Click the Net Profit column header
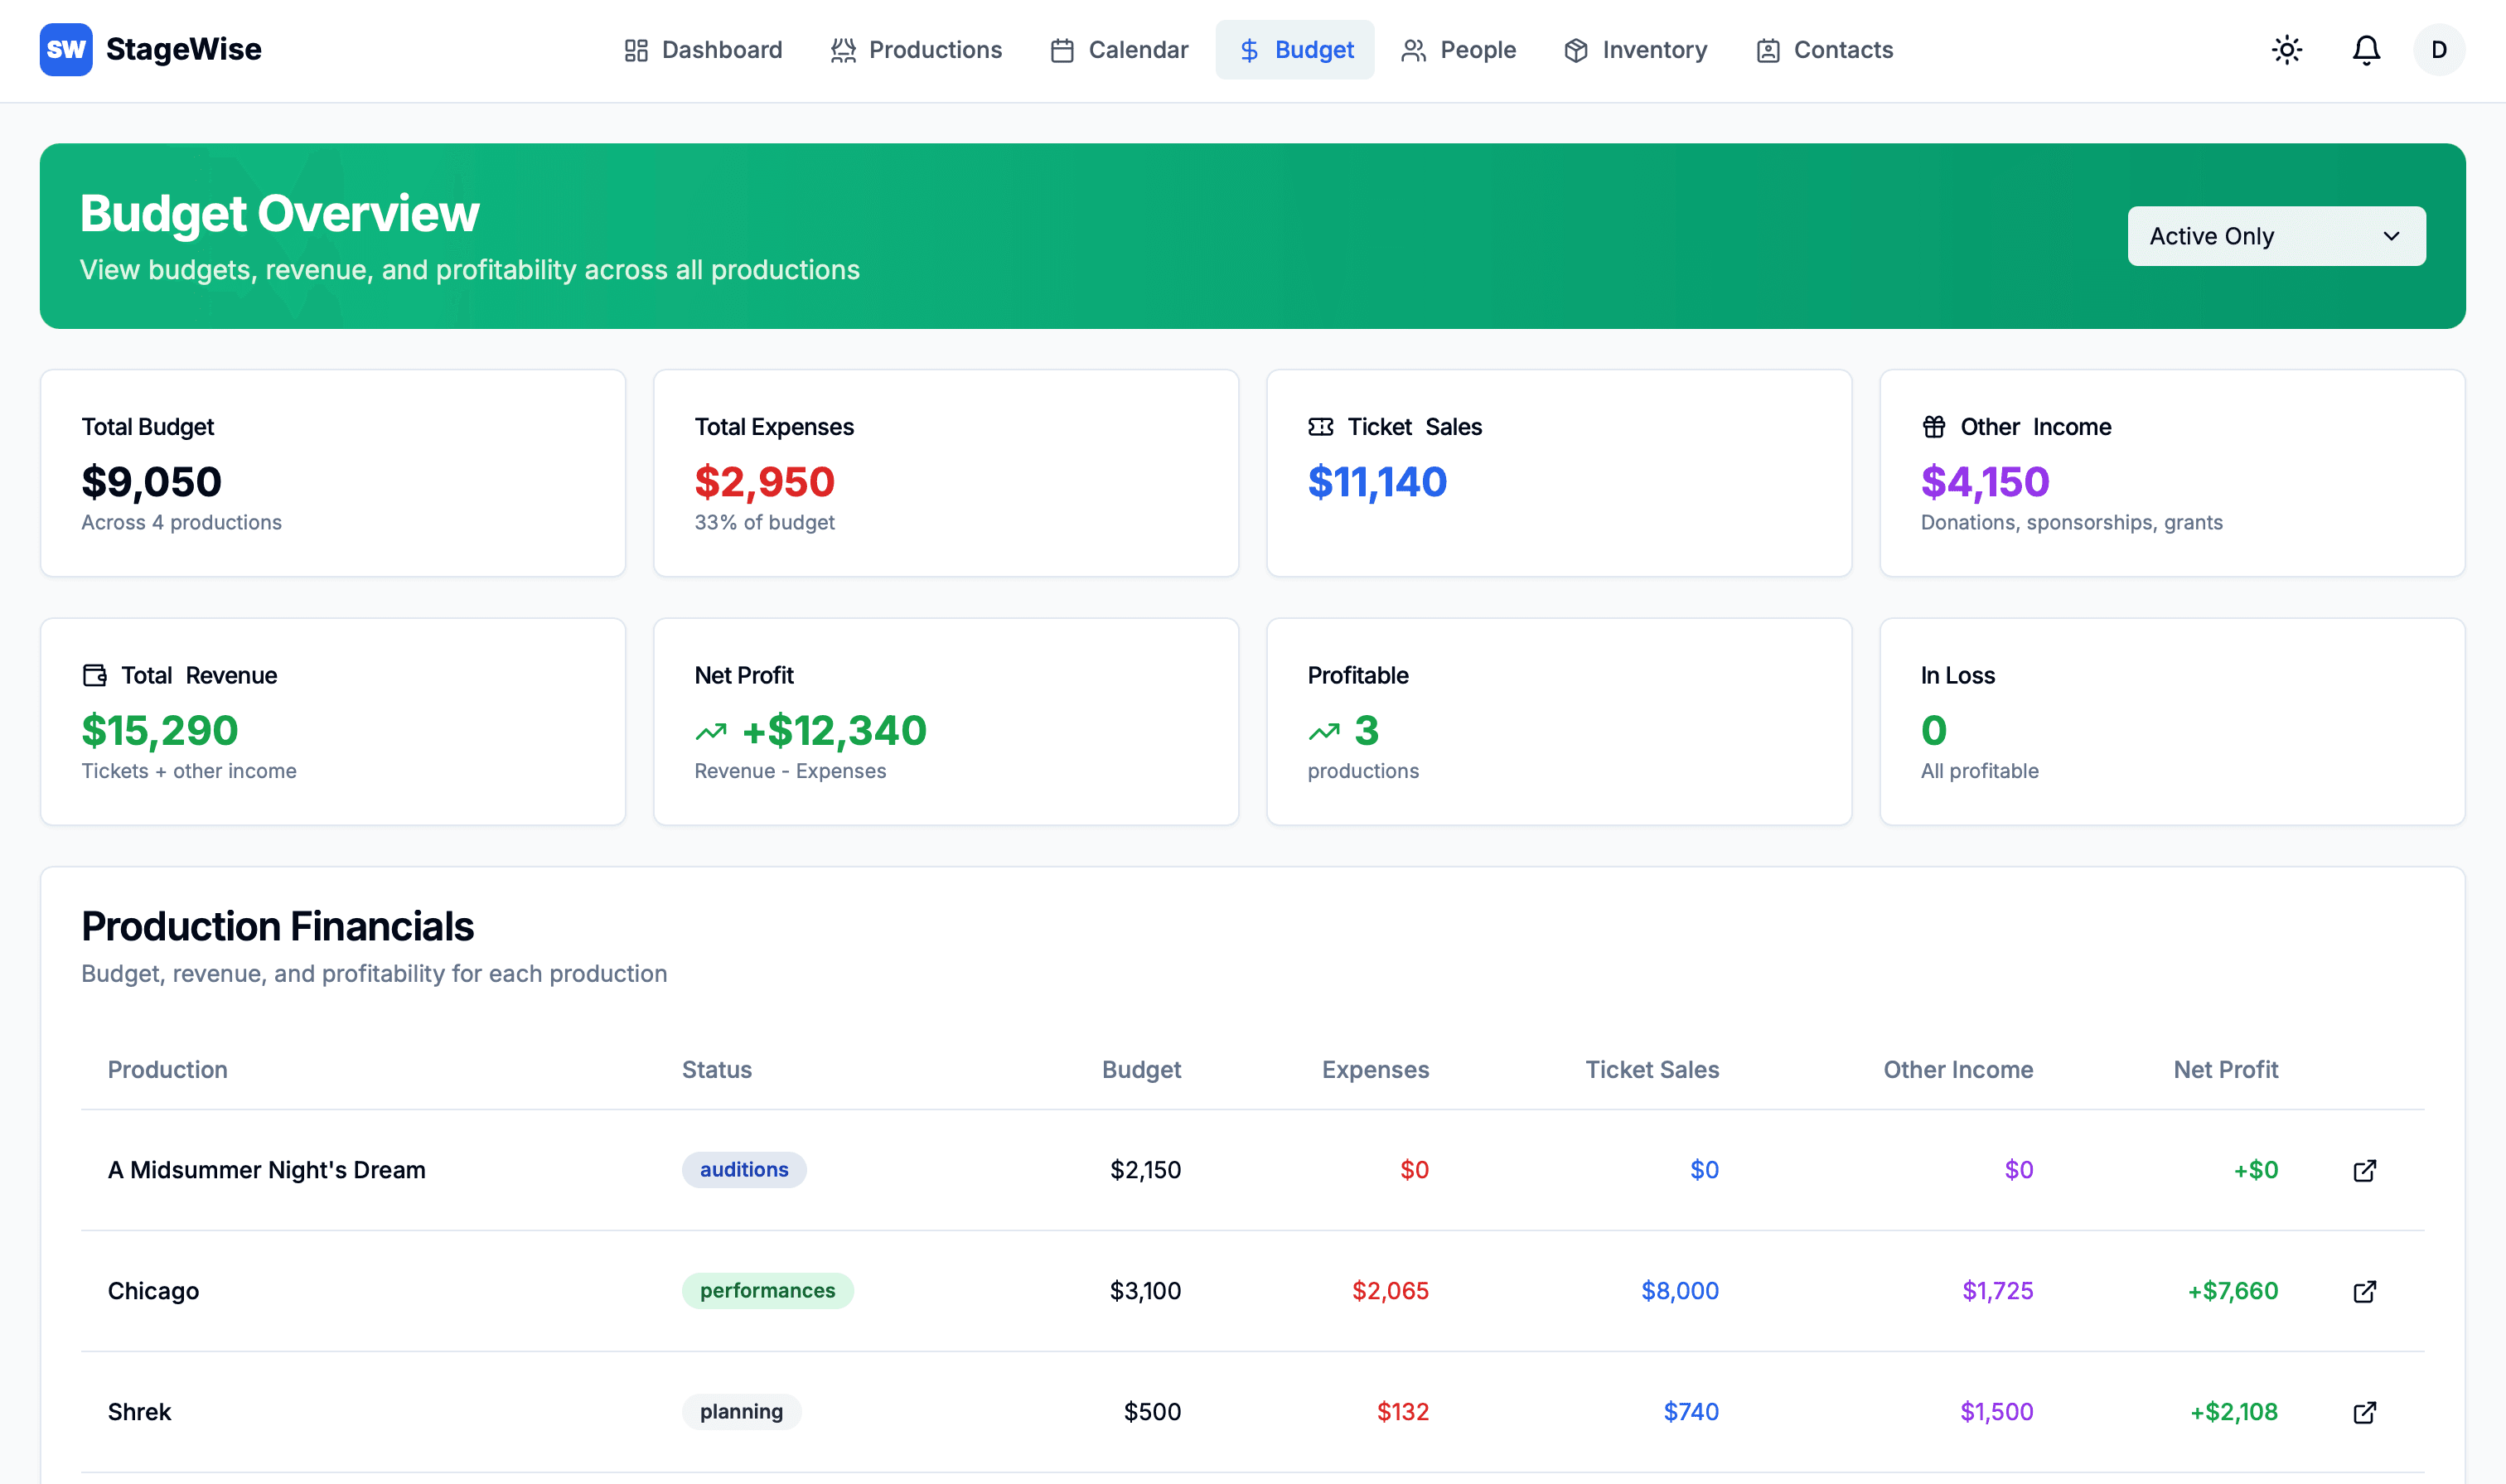 pyautogui.click(x=2225, y=1070)
